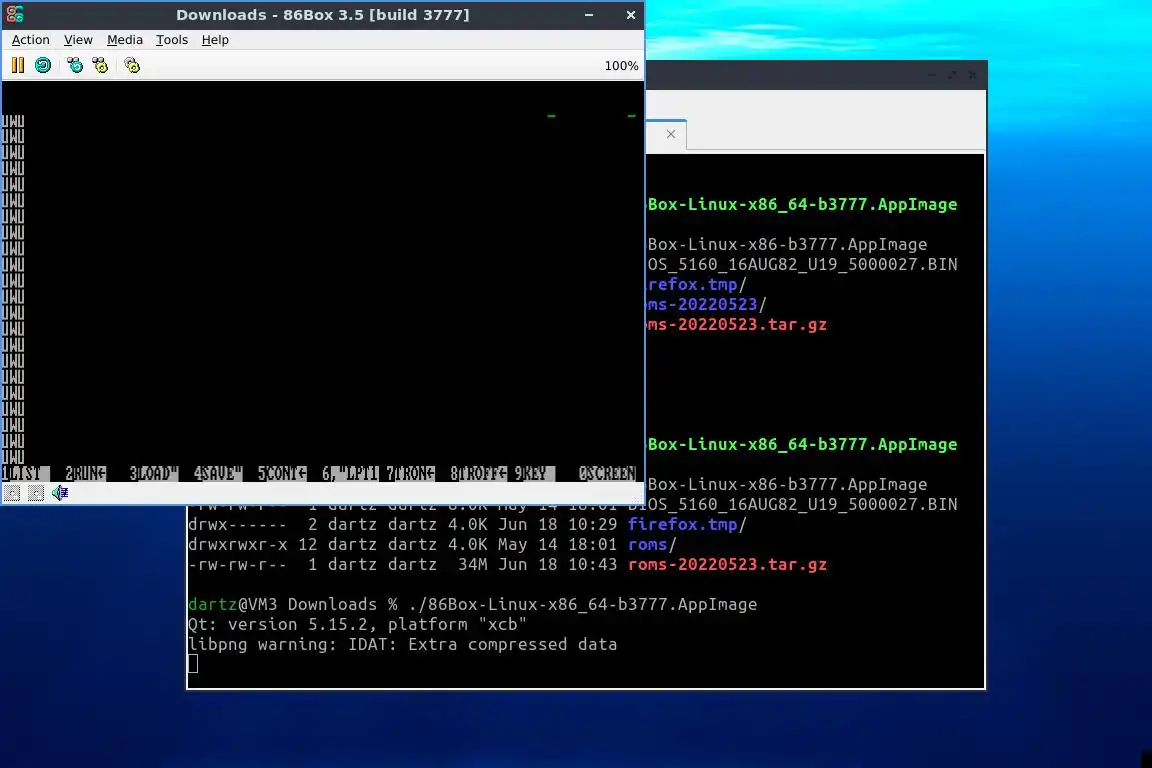The image size is (1152, 768).
Task: Click the roms-20220523/ directory in upper listing
Action: point(707,304)
